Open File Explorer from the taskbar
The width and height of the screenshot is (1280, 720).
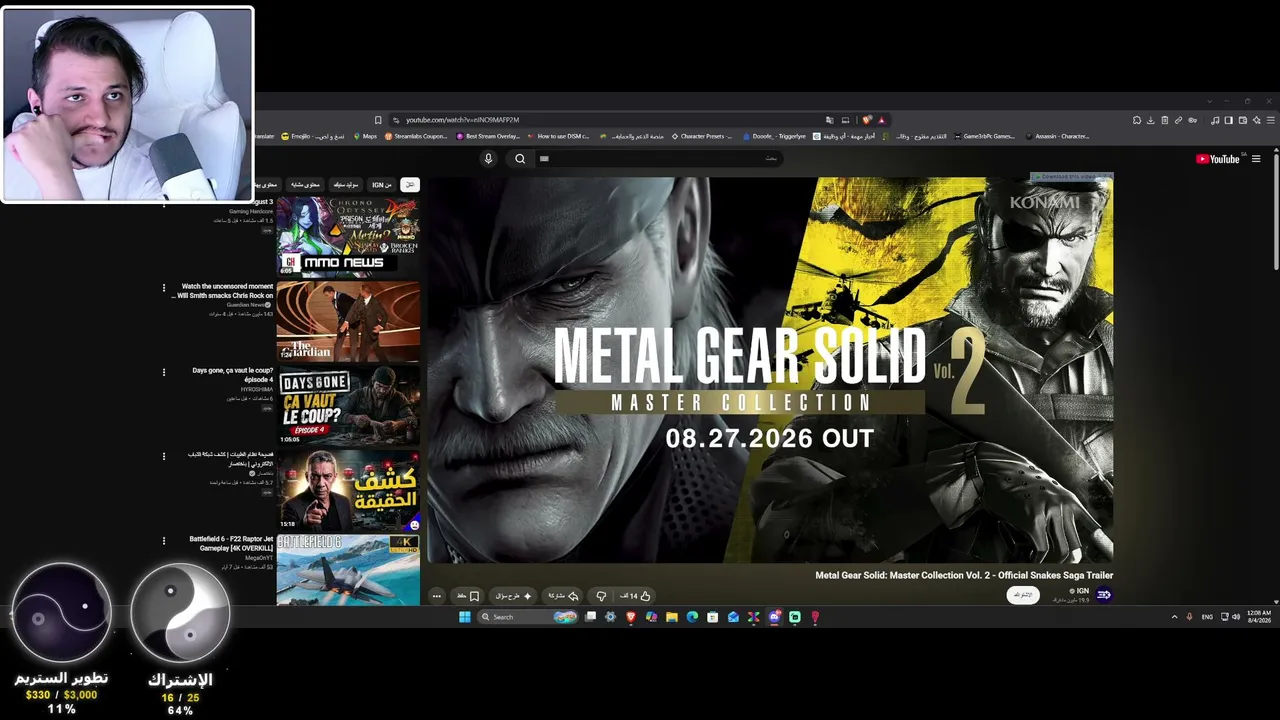(671, 617)
